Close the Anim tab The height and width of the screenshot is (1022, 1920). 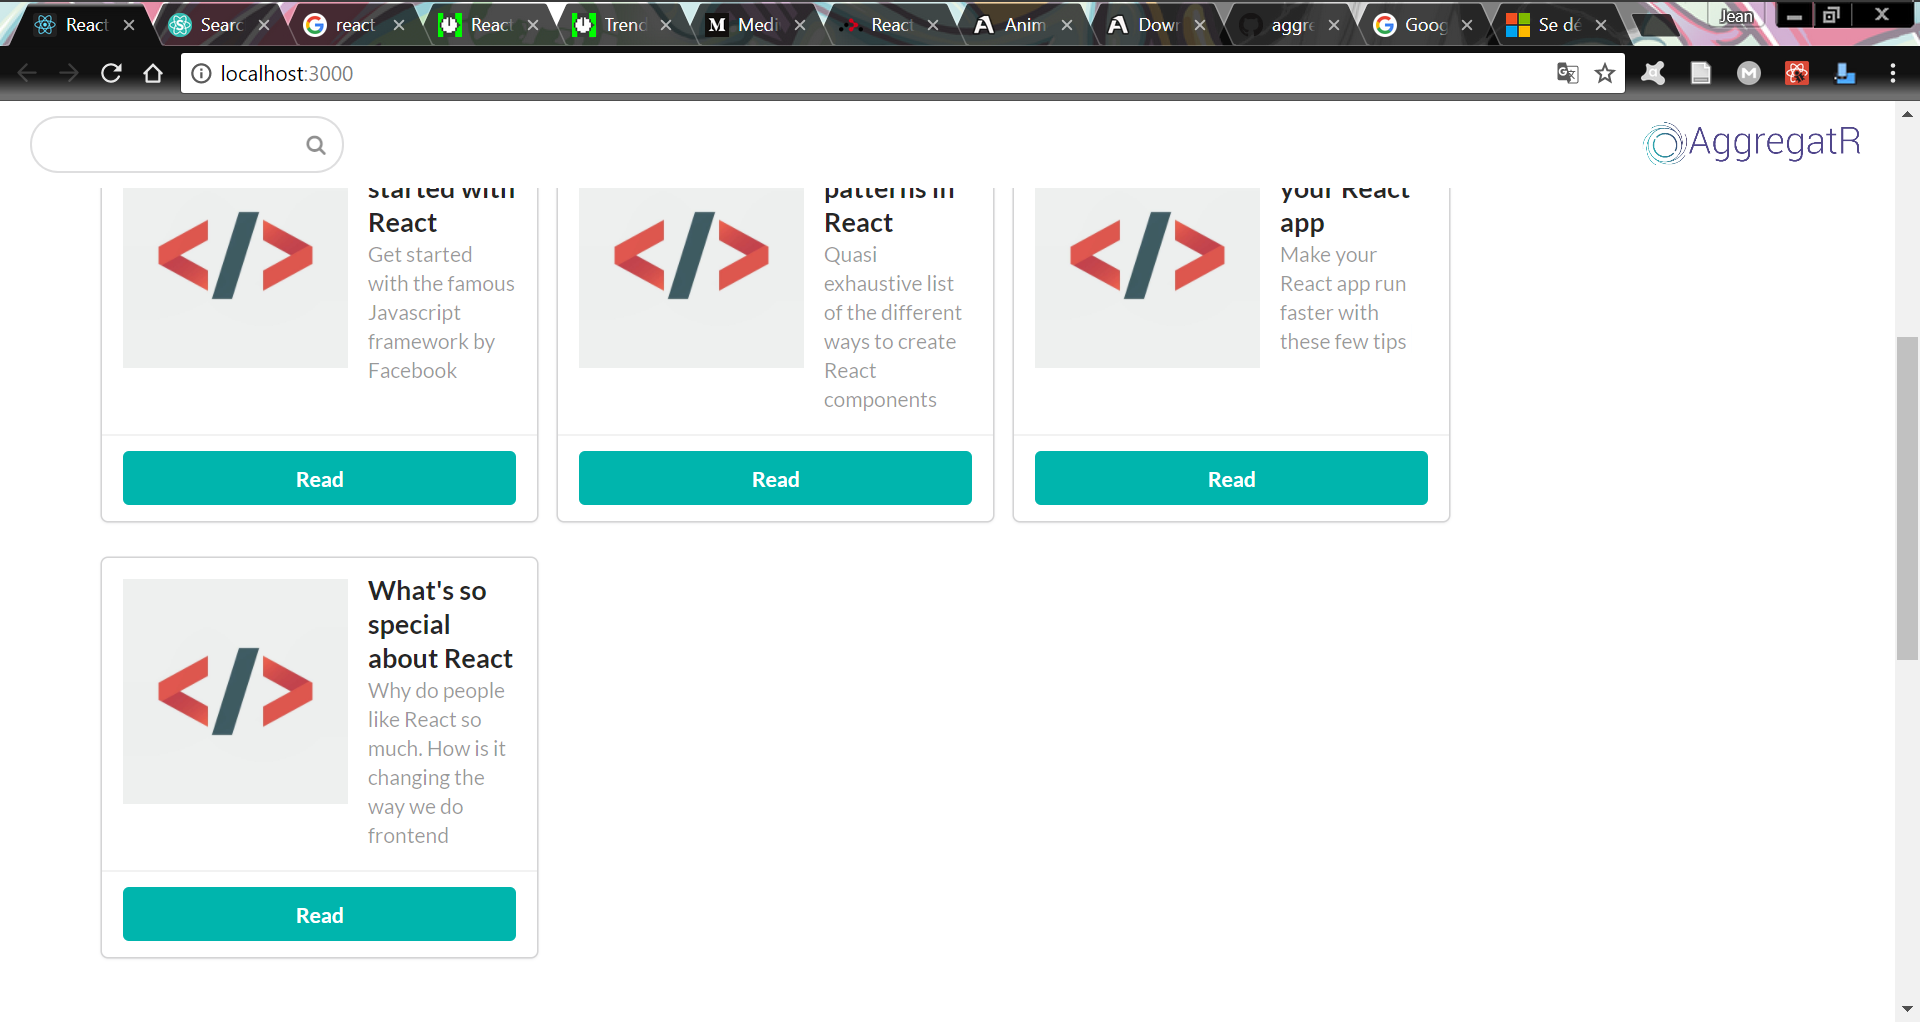(1067, 25)
